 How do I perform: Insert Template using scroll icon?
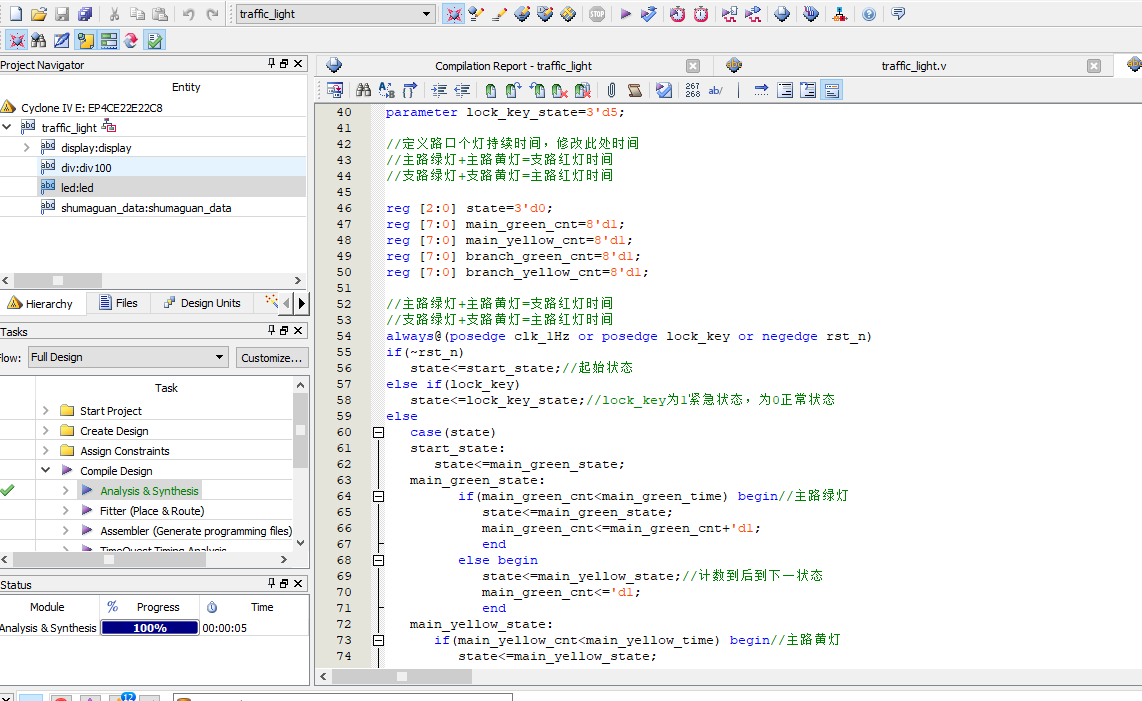click(635, 90)
